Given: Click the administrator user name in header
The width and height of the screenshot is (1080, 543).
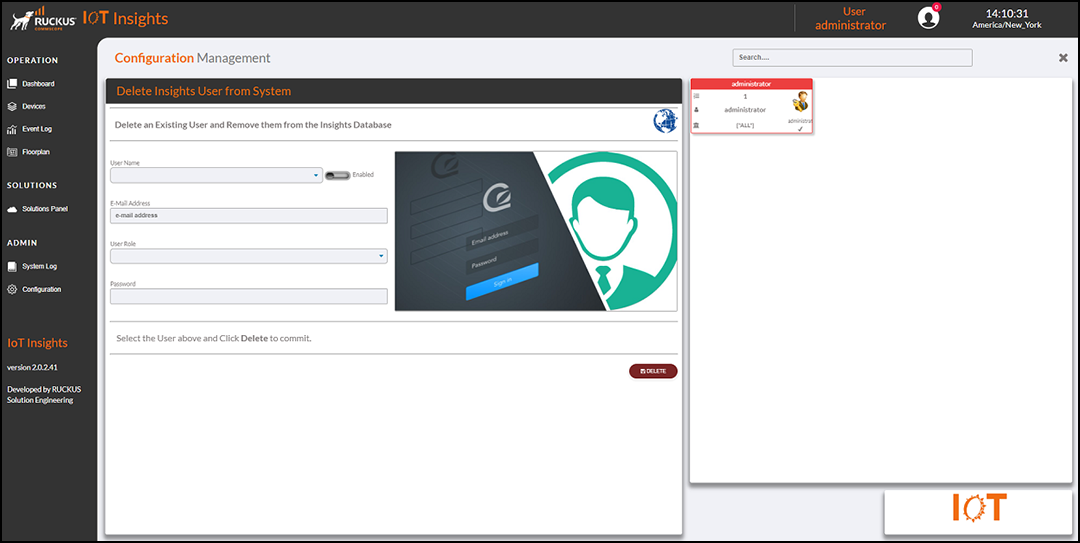Looking at the screenshot, I should pos(851,25).
